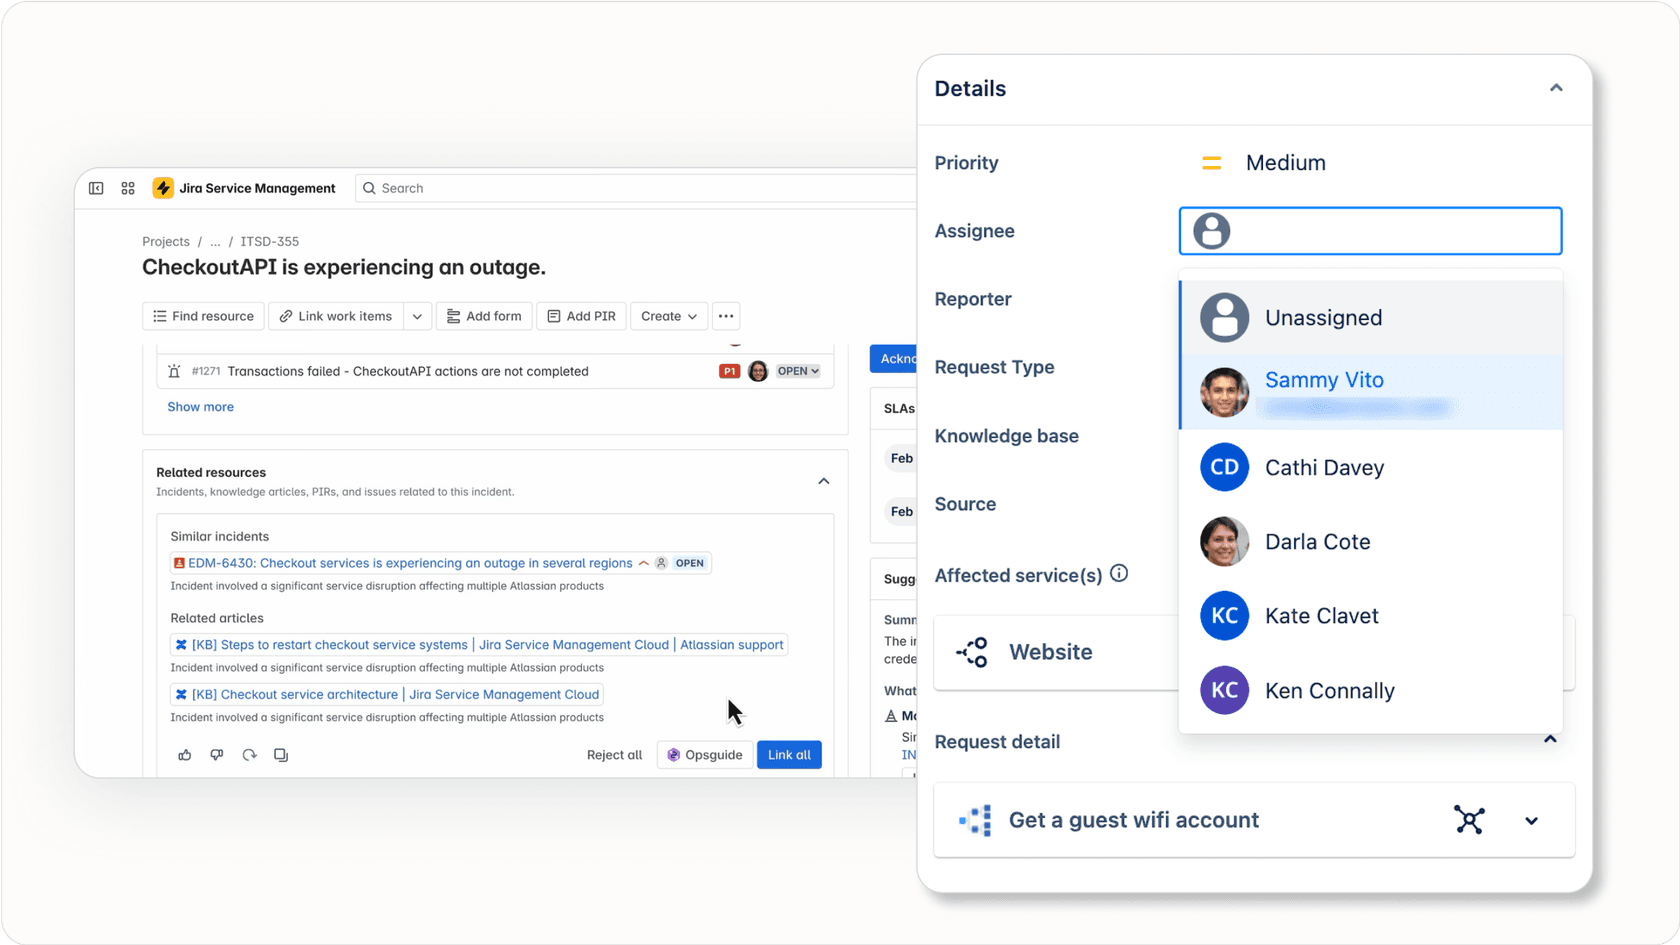Click the copy suggestions icon

[281, 755]
